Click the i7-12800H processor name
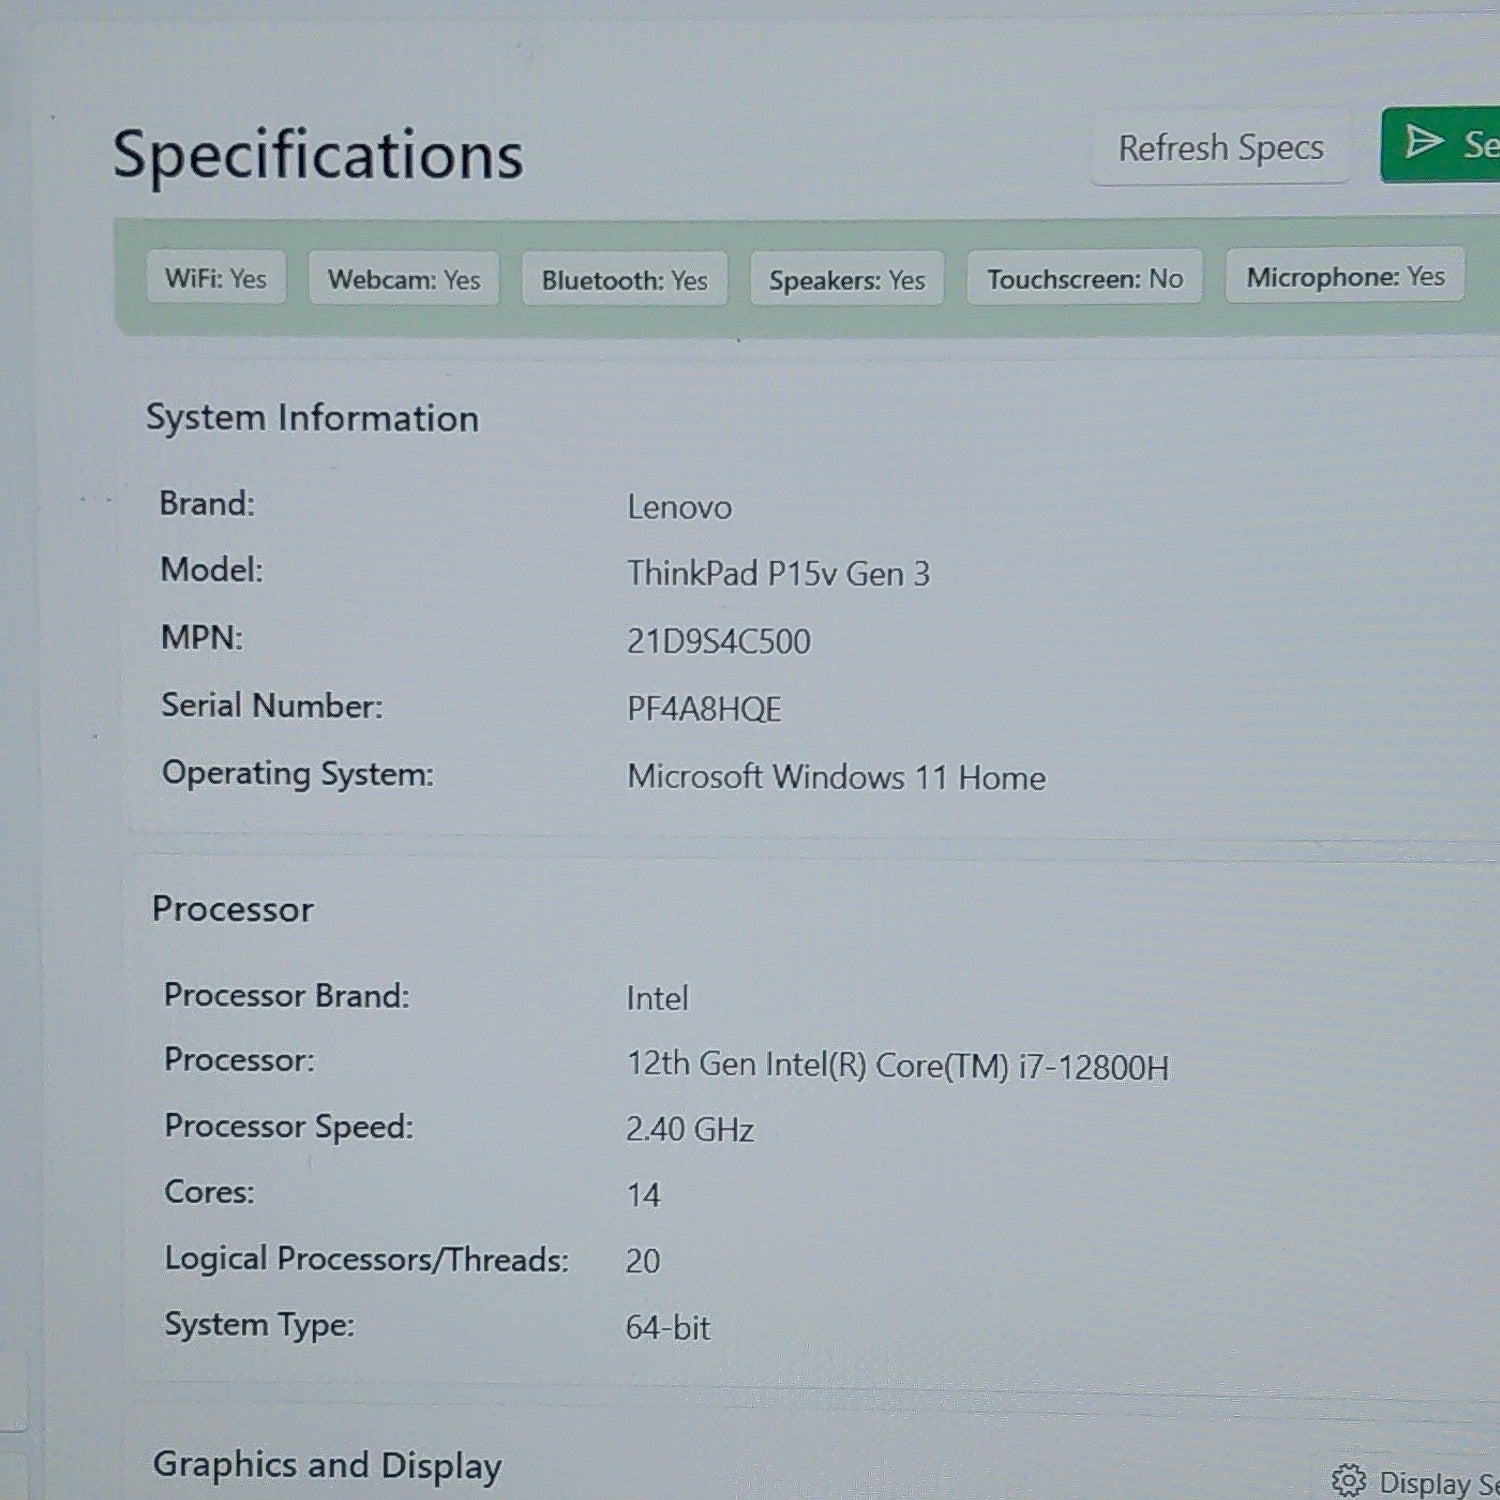This screenshot has height=1500, width=1500. tap(898, 1065)
